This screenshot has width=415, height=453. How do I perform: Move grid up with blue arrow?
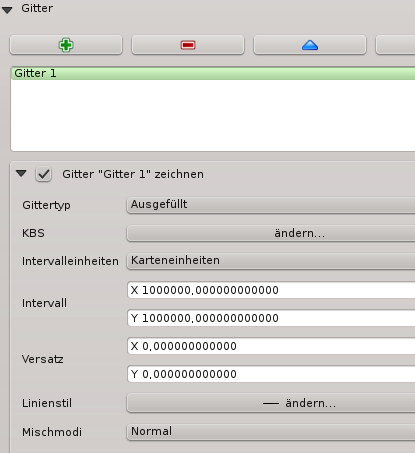[310, 45]
